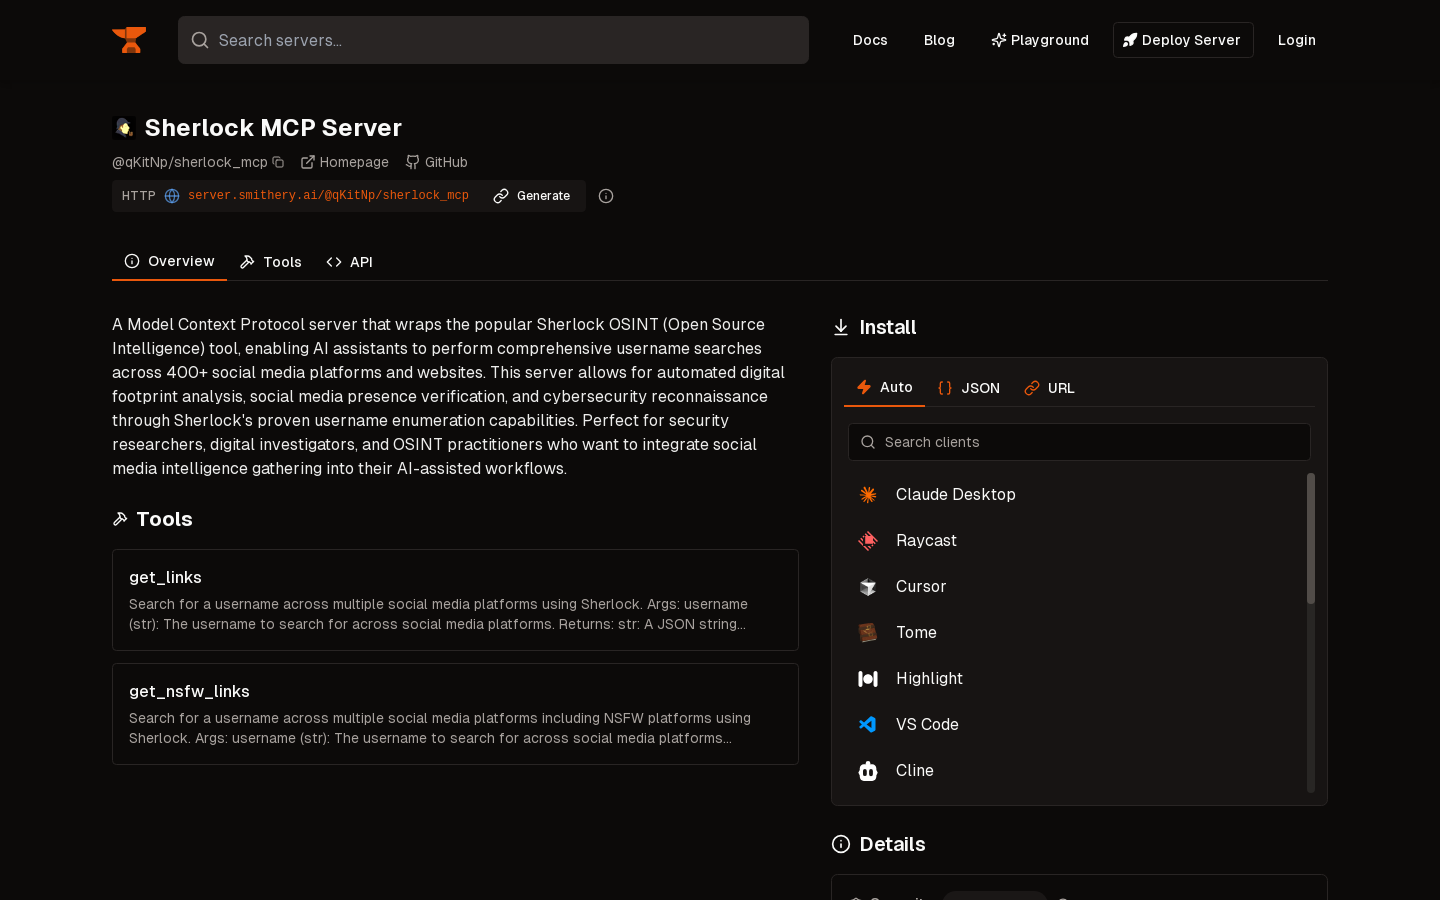Click the Install heading text

click(x=888, y=327)
